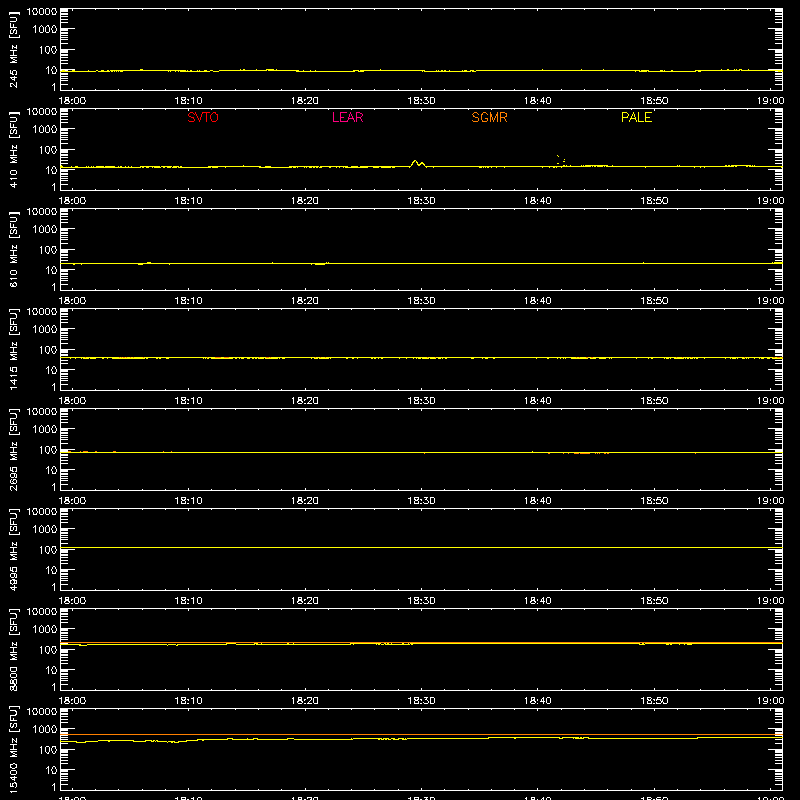This screenshot has height=800, width=800.
Task: Click the 100 y-axis label in 610 MHz panel
Action: [x=48, y=249]
